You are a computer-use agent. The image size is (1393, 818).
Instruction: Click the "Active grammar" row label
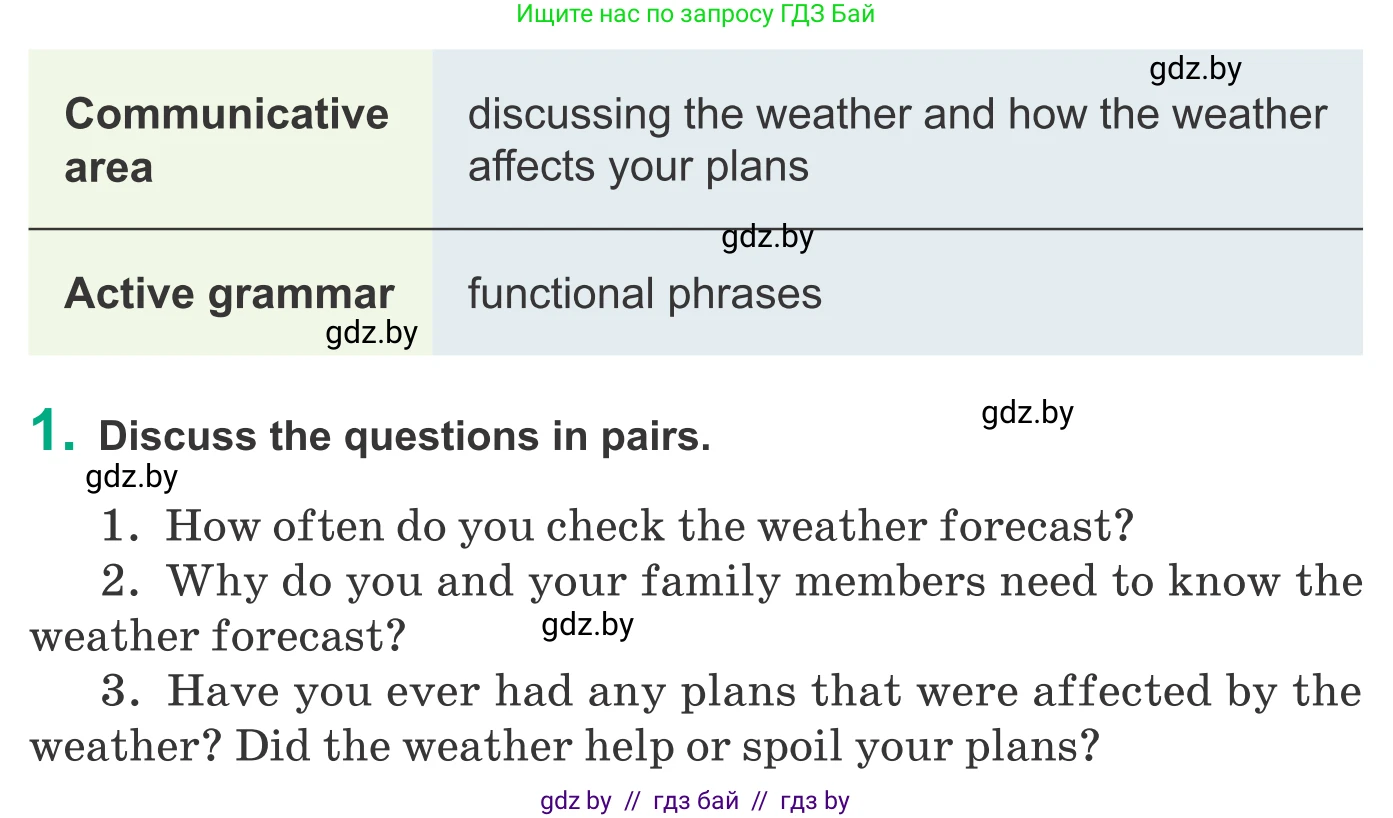point(229,294)
